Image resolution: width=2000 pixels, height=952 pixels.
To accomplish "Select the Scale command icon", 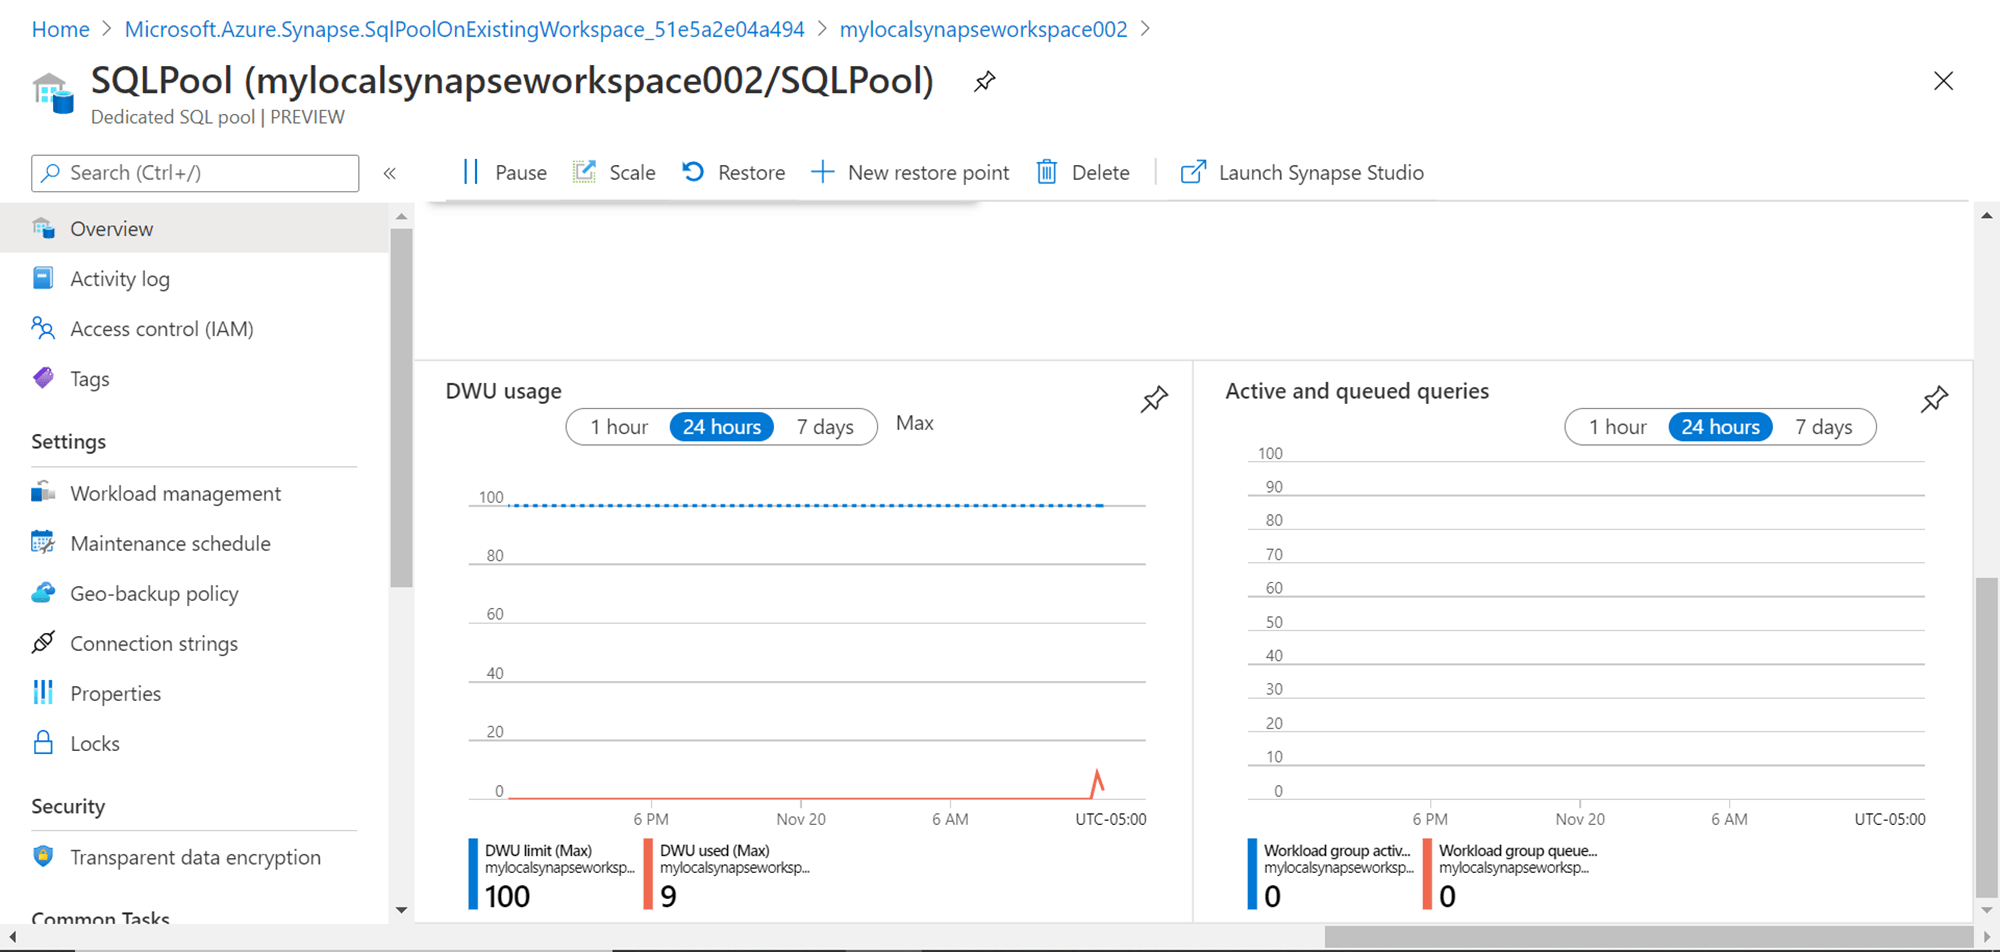I will (x=615, y=172).
